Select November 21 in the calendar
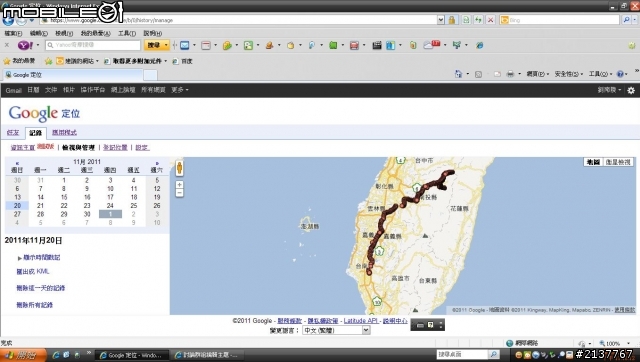The width and height of the screenshot is (640, 362). point(40,206)
